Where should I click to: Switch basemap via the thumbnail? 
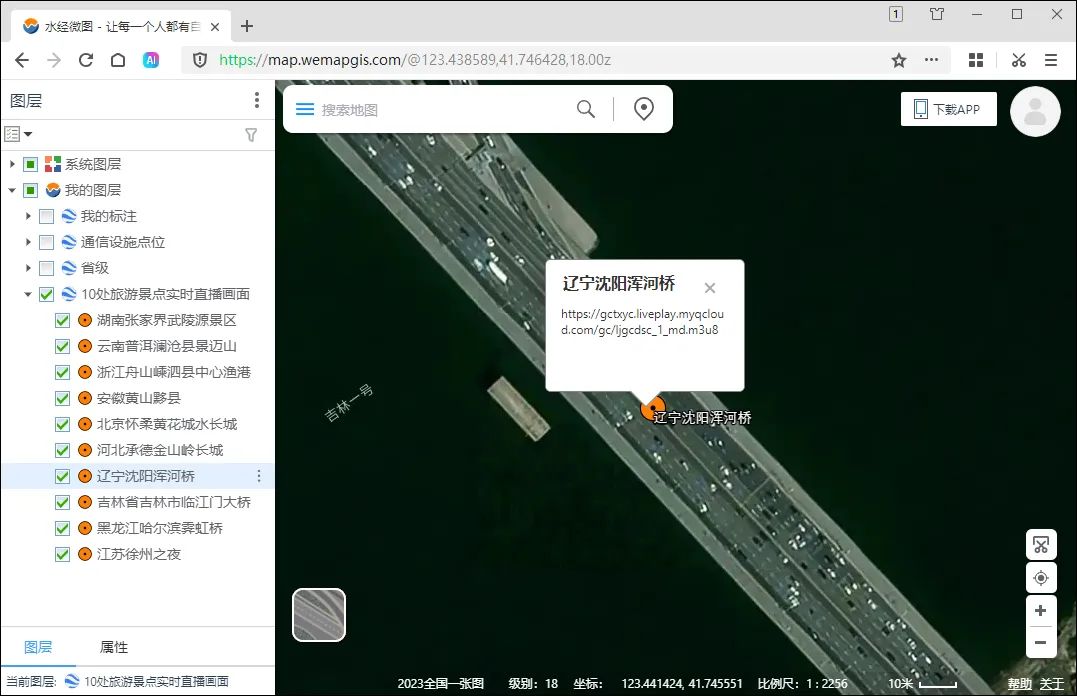319,615
